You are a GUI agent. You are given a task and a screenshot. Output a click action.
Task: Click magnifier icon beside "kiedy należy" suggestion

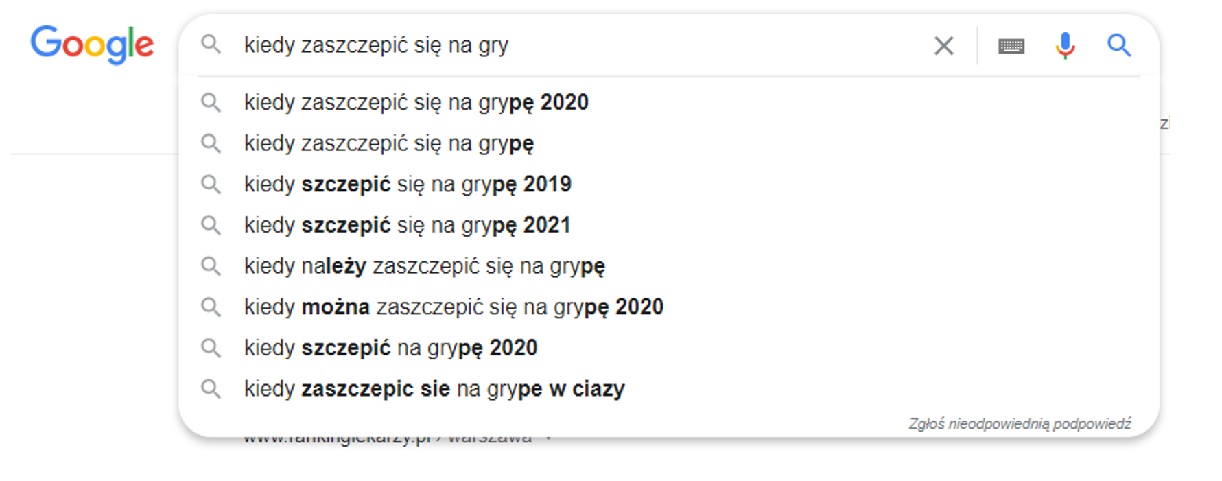pyautogui.click(x=210, y=266)
